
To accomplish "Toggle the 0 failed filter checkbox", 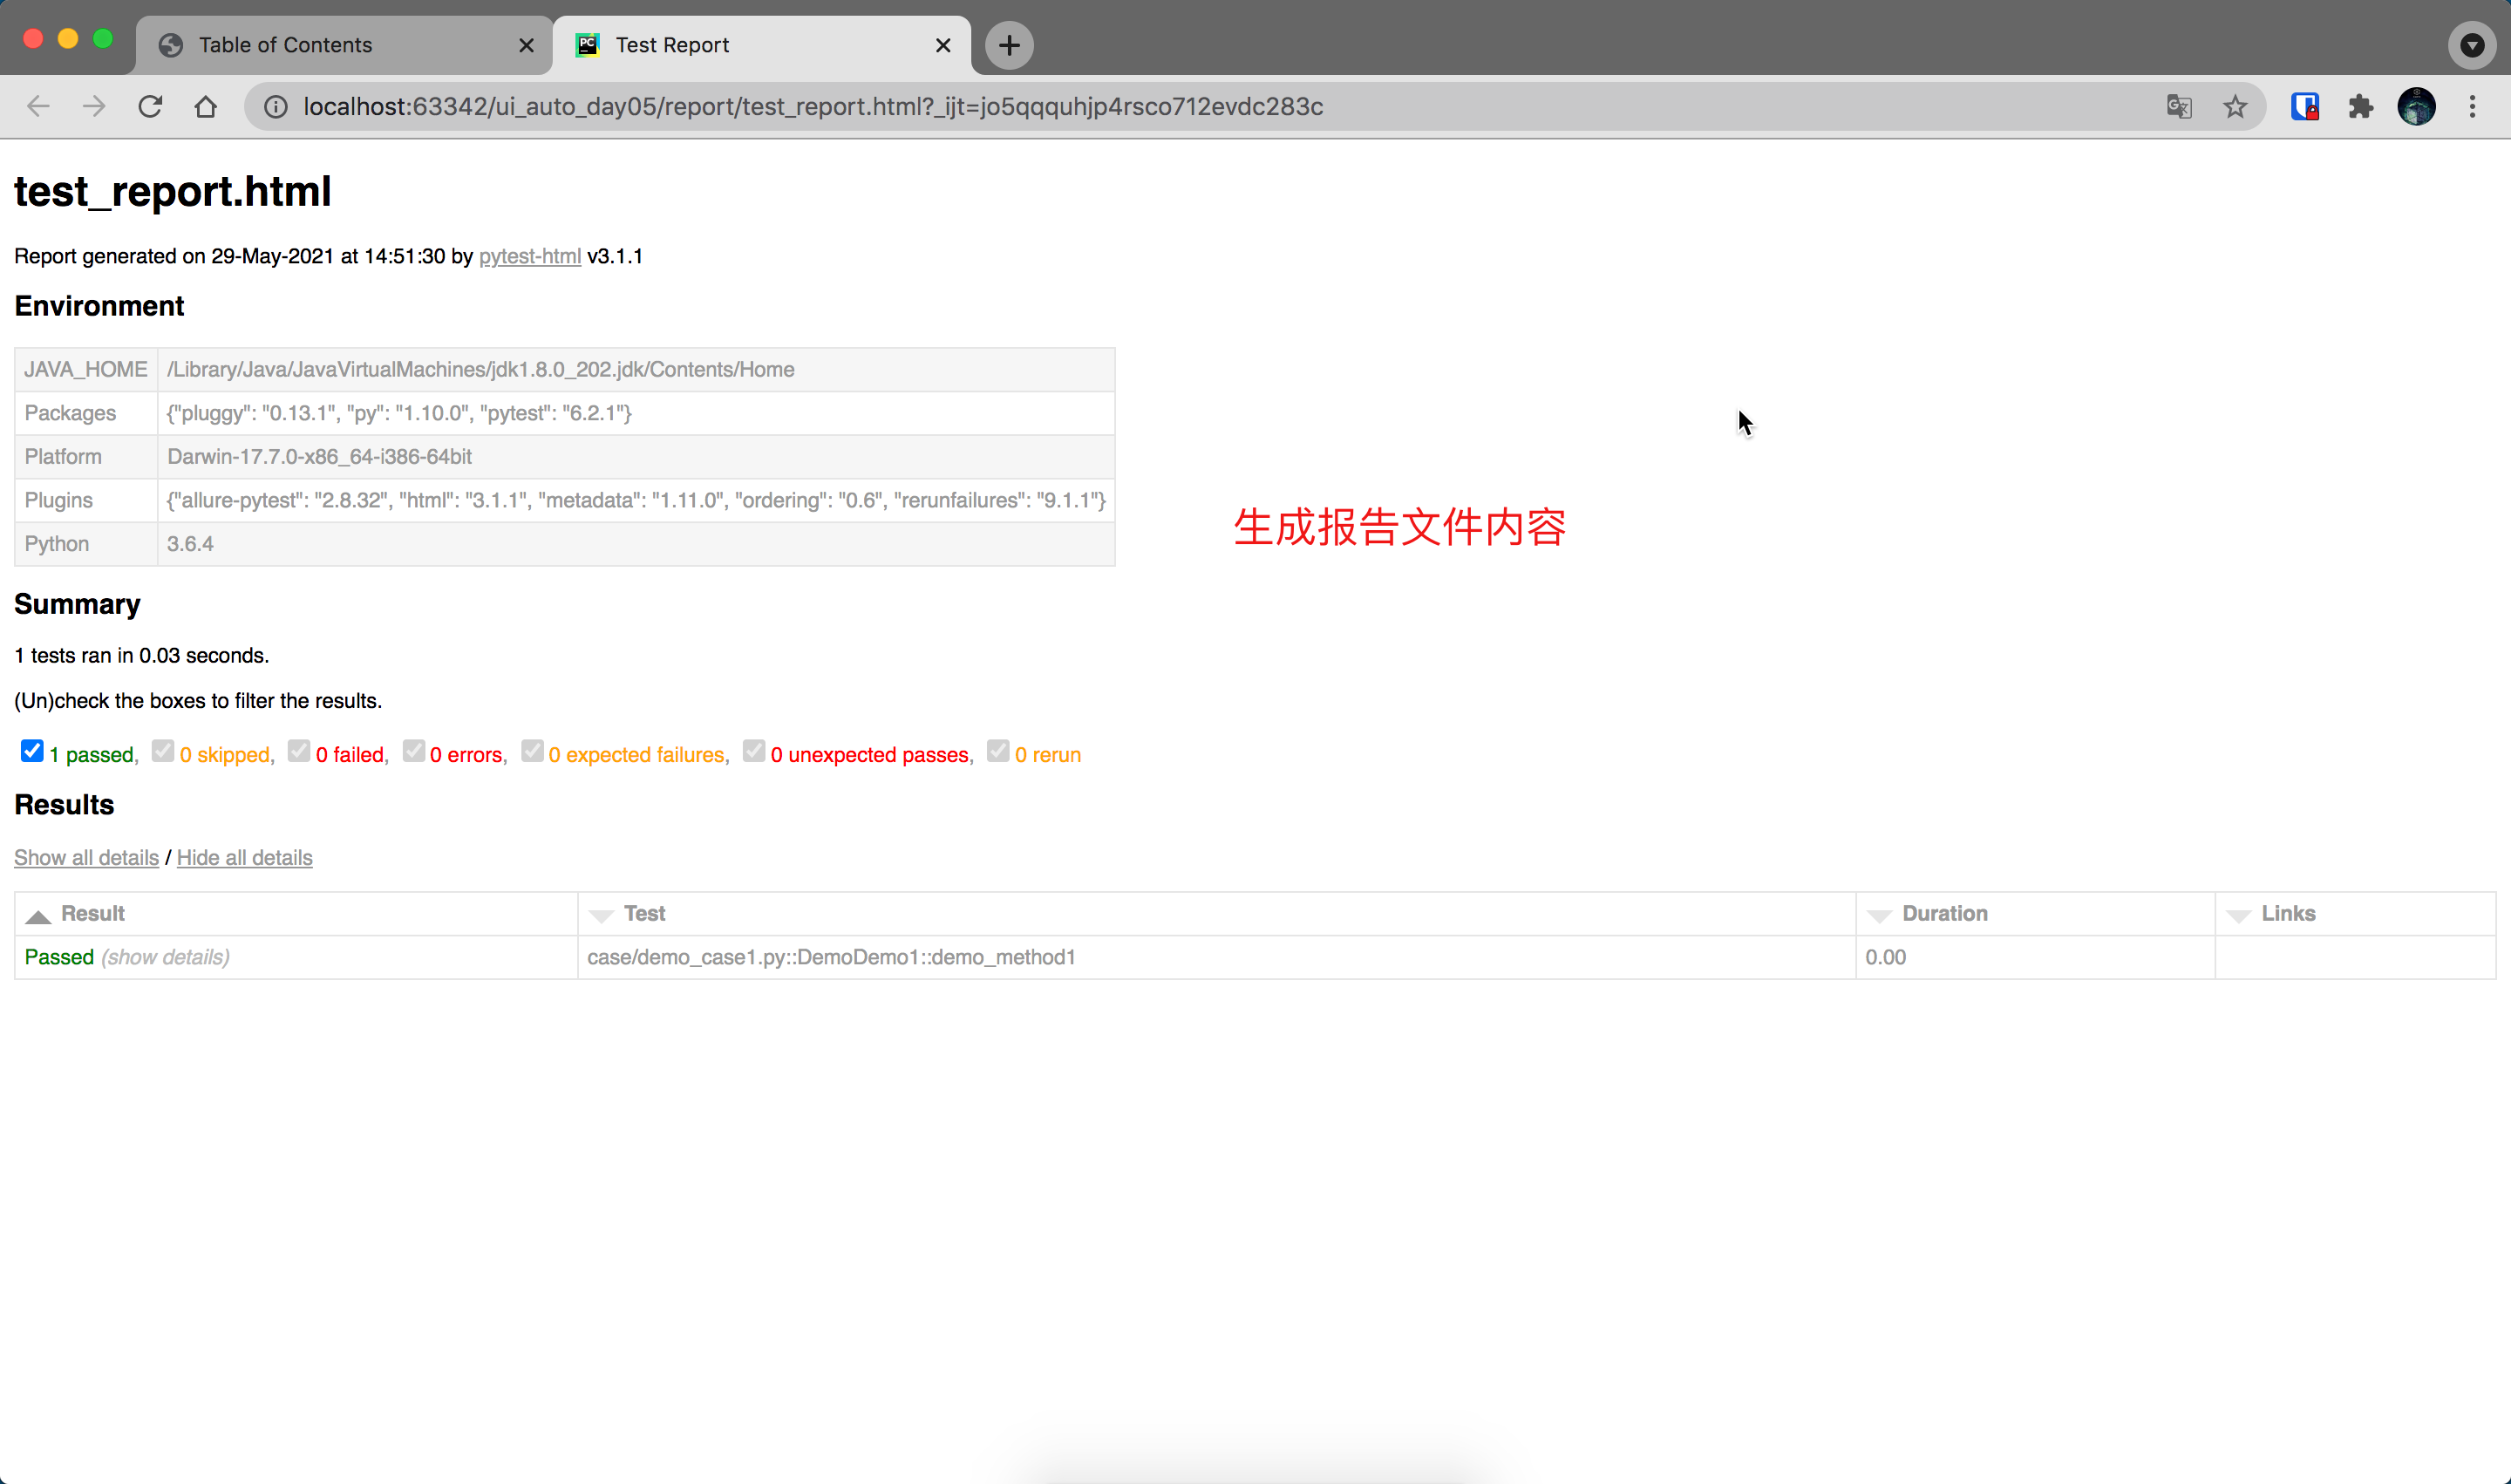I will pyautogui.click(x=299, y=751).
